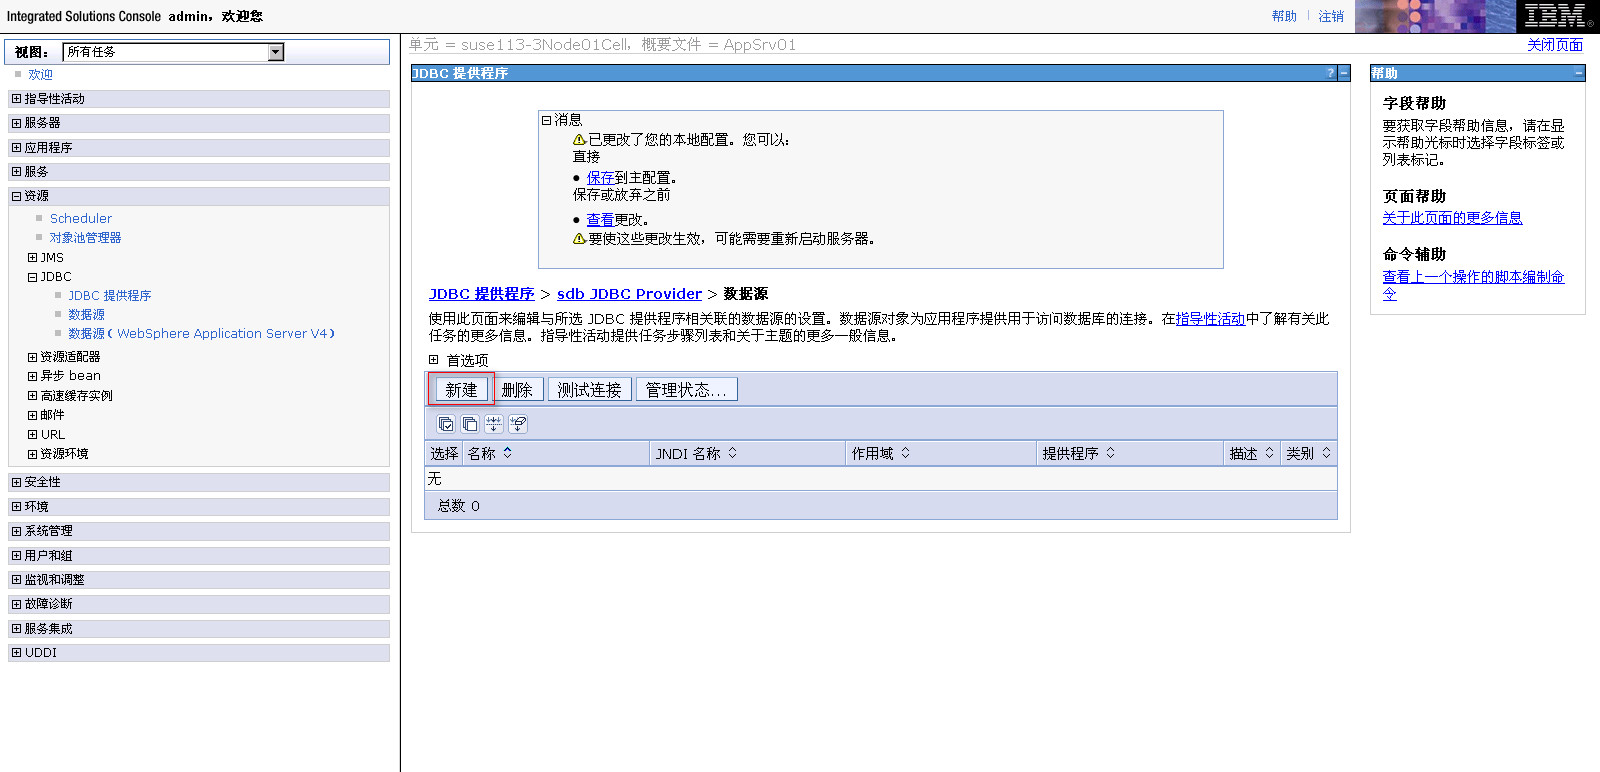This screenshot has width=1600, height=772.
Task: Minimize the 帮助 panel
Action: [1579, 73]
